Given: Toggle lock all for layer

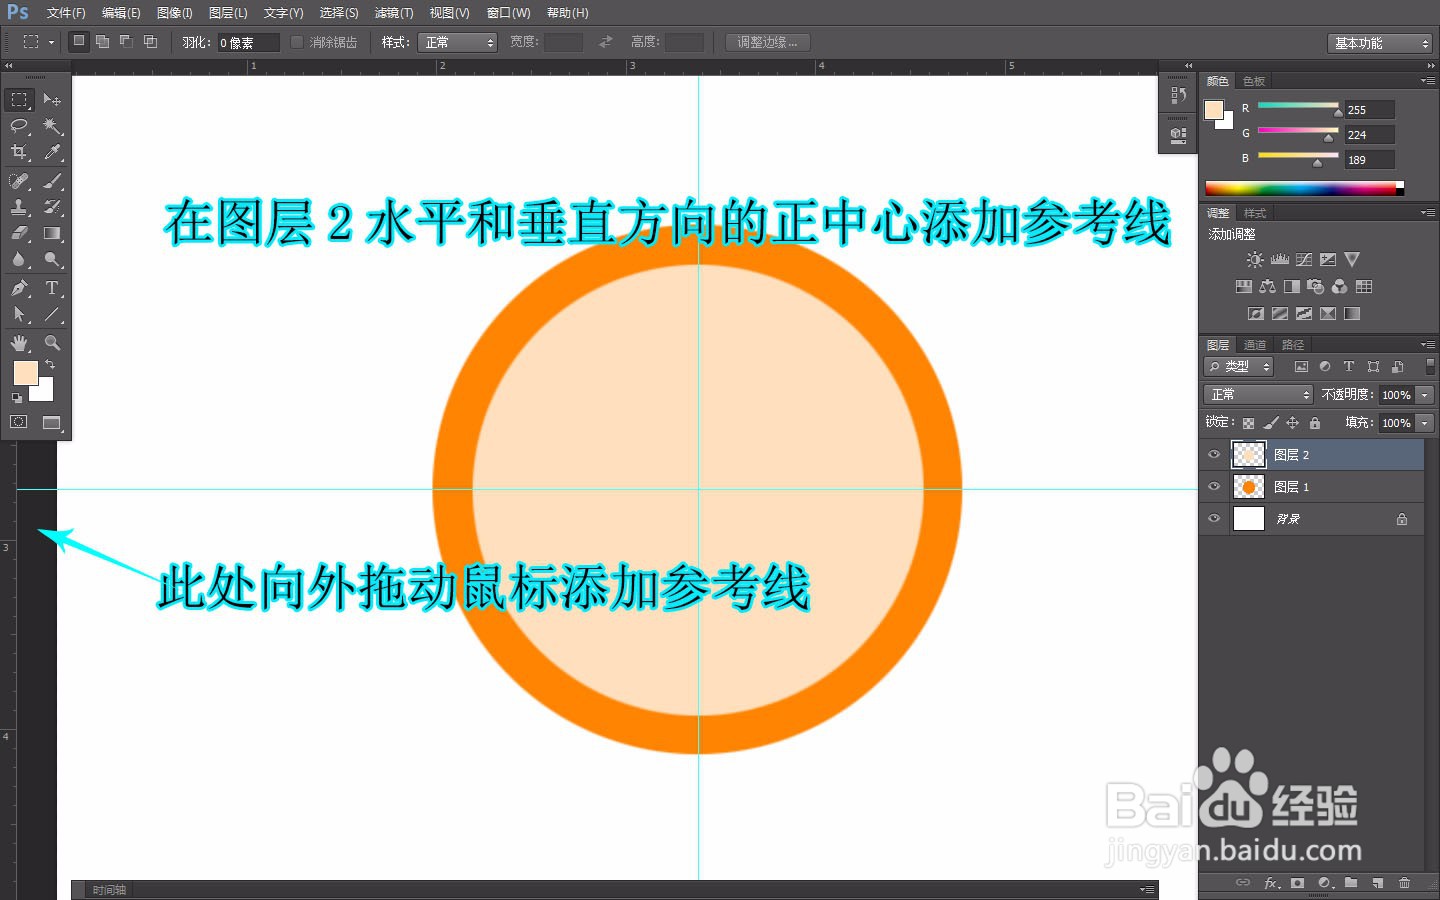Looking at the screenshot, I should [x=1315, y=423].
